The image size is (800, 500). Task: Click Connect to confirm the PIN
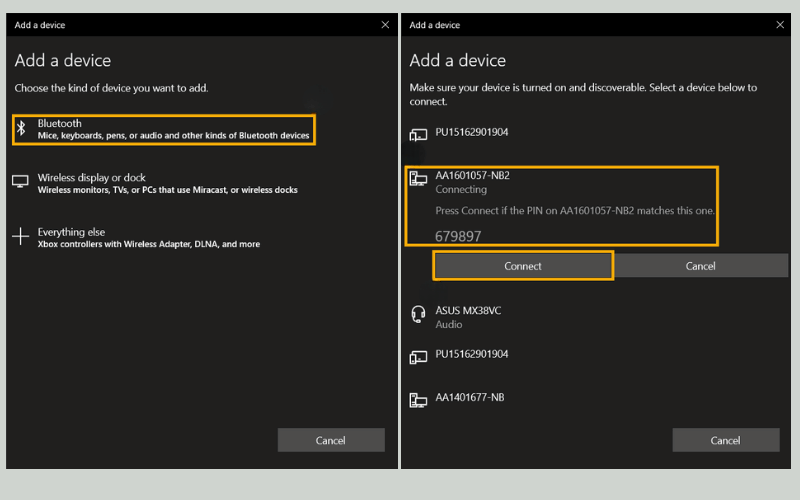pyautogui.click(x=523, y=266)
